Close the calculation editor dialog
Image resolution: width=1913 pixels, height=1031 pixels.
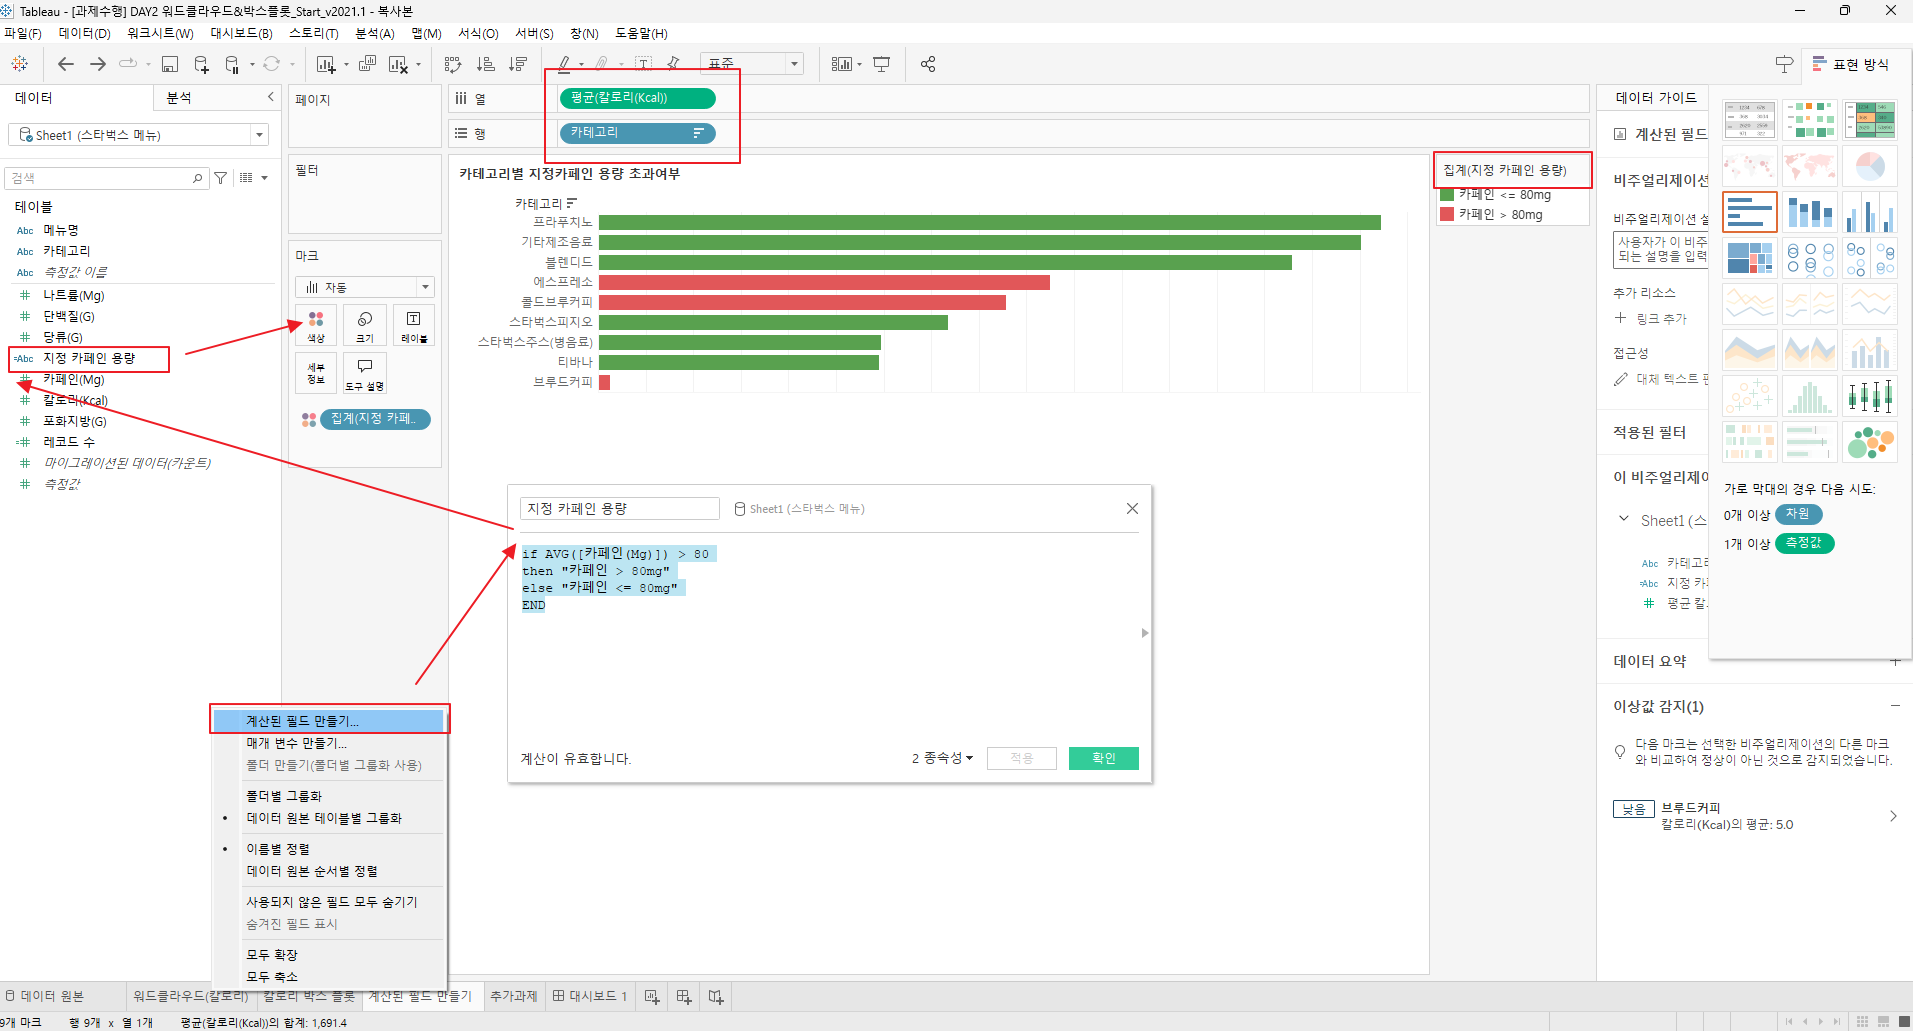pos(1132,509)
